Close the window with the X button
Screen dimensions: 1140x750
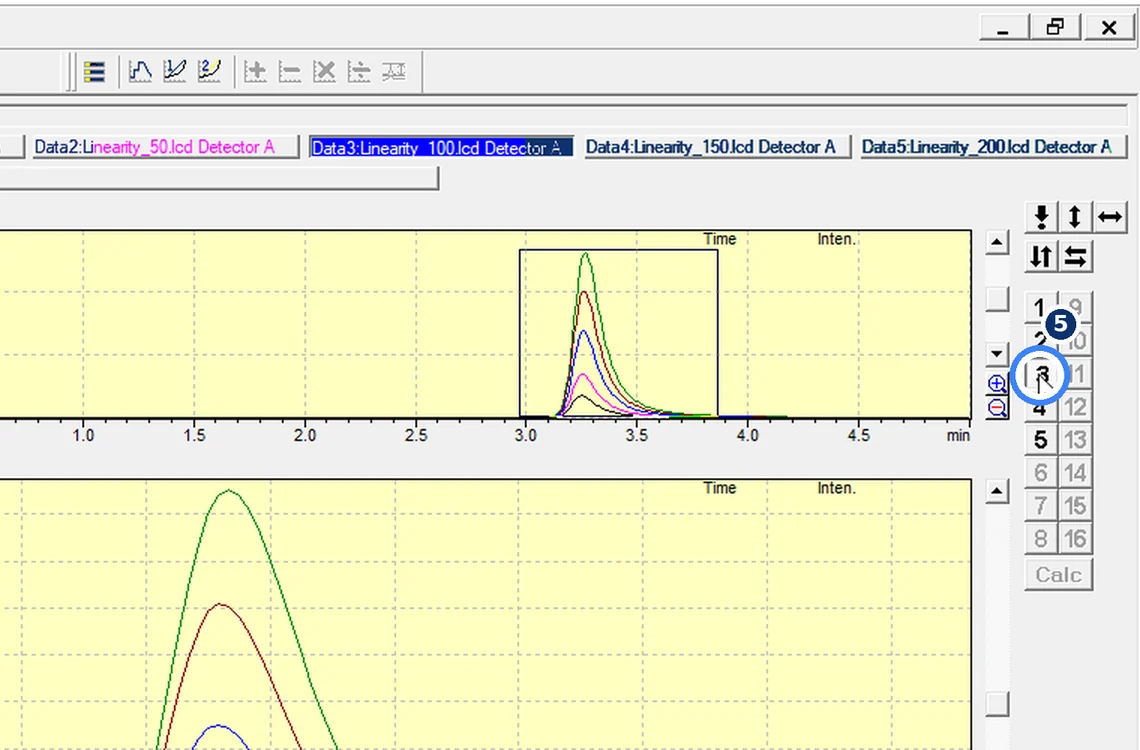(x=1109, y=27)
